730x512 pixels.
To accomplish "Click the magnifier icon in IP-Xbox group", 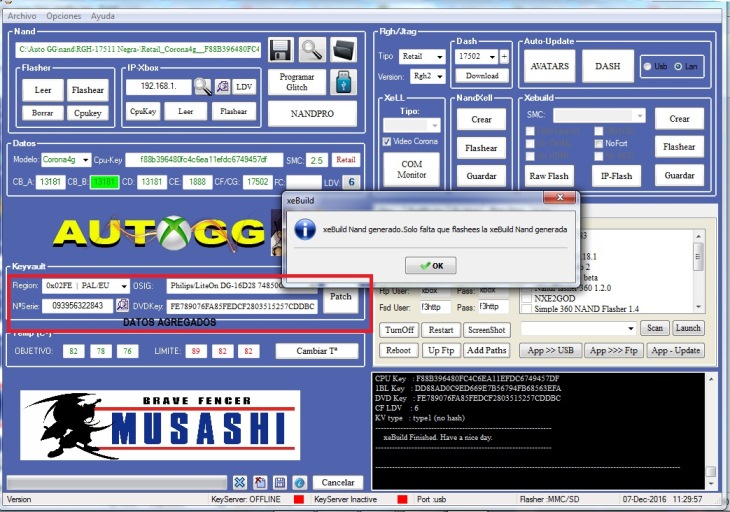I will (x=203, y=87).
